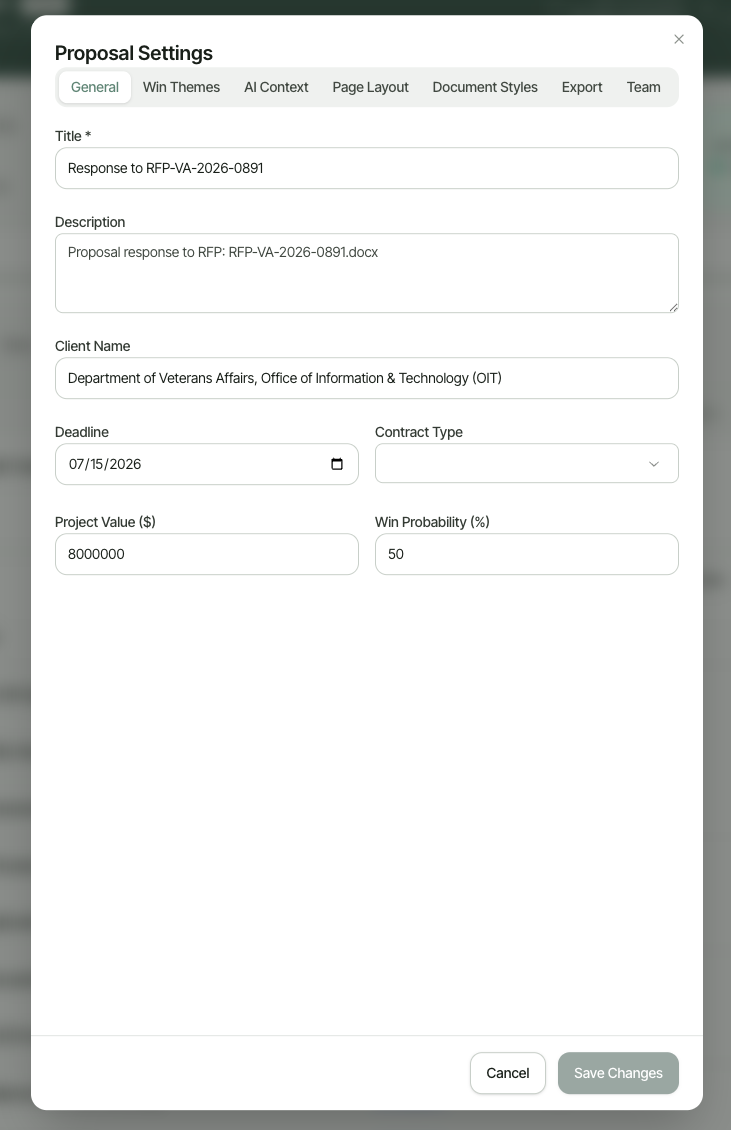Switch to the General tab
The image size is (731, 1130).
[x=94, y=87]
